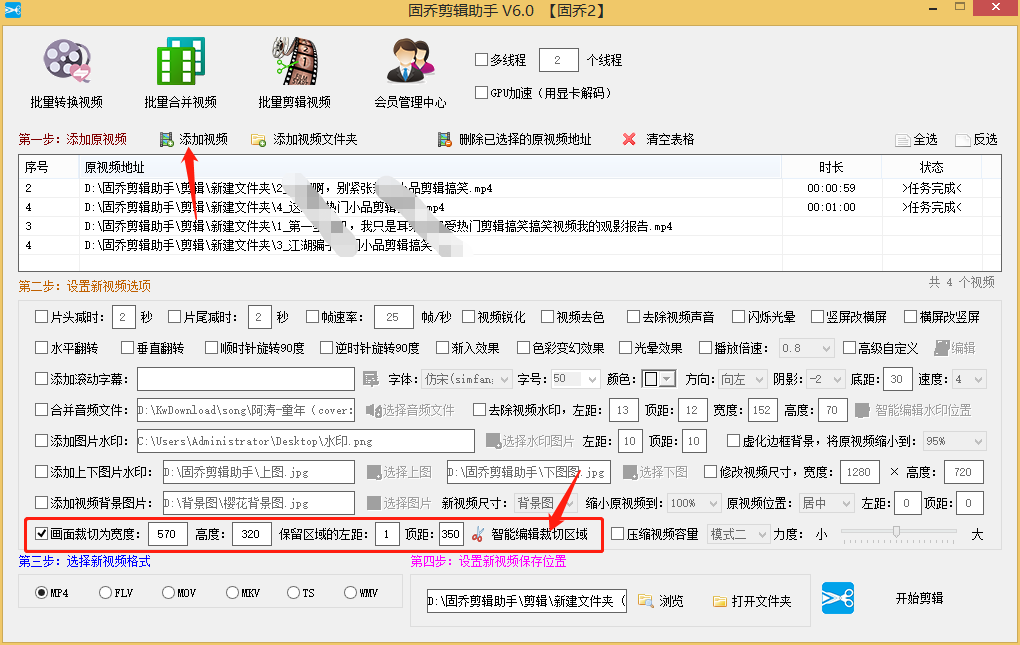Click the 选择上图 icon

[x=374, y=472]
